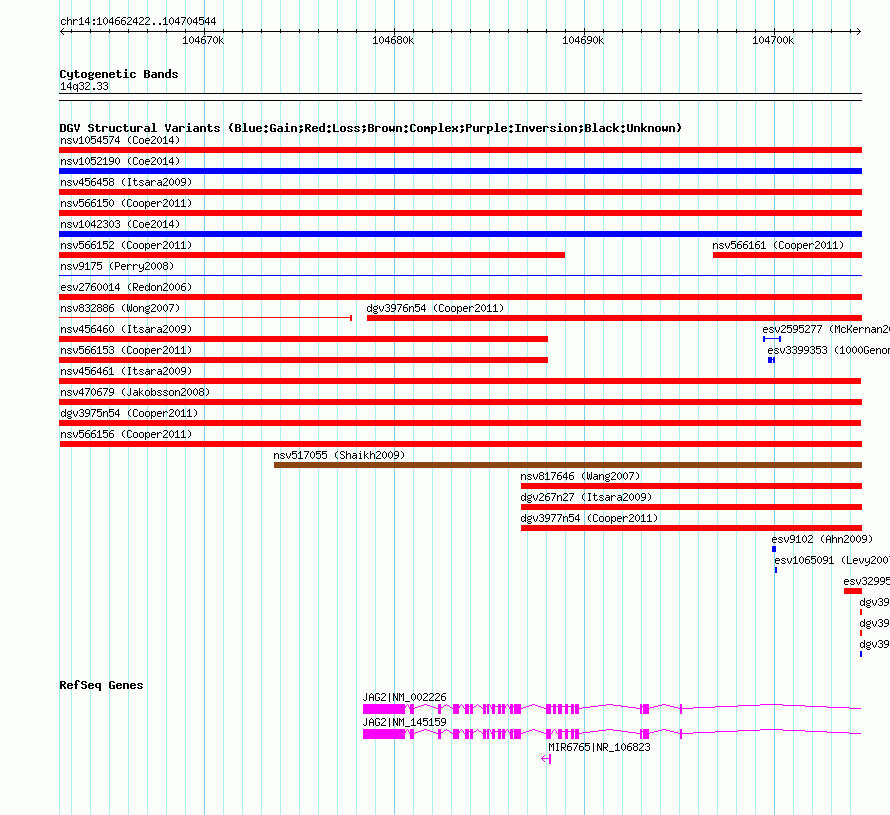Open the JAG2|NM_002226 gene label
Image resolution: width=890 pixels, height=815 pixels.
pyautogui.click(x=405, y=696)
